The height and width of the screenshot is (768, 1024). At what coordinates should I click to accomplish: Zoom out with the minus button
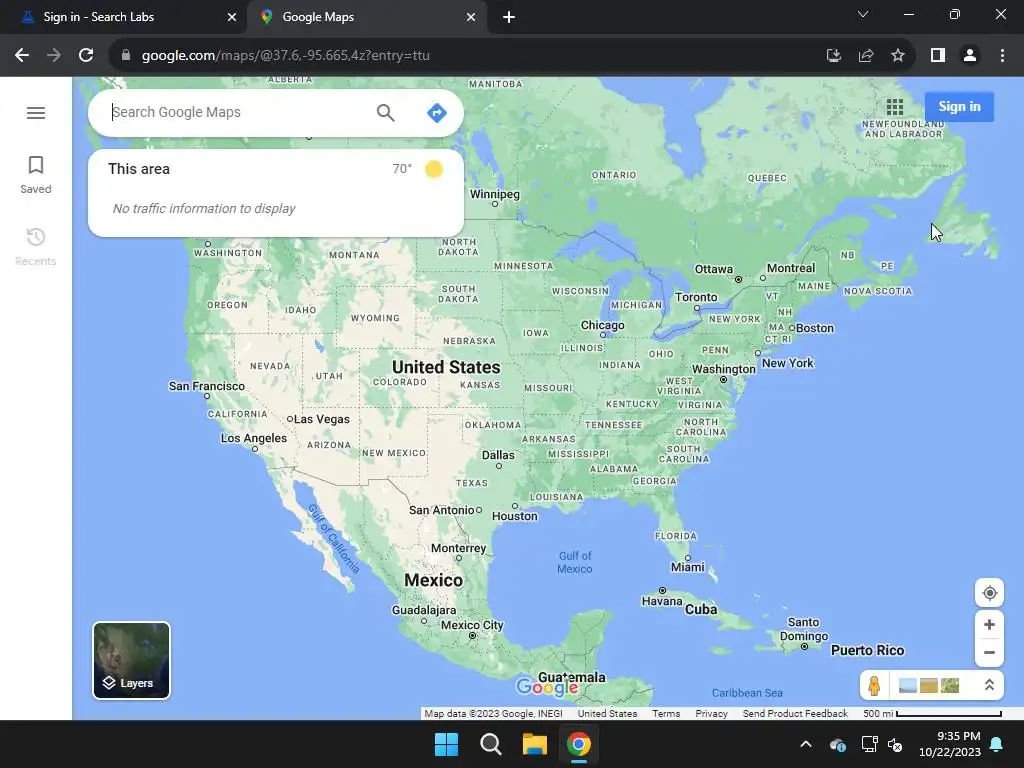[989, 652]
